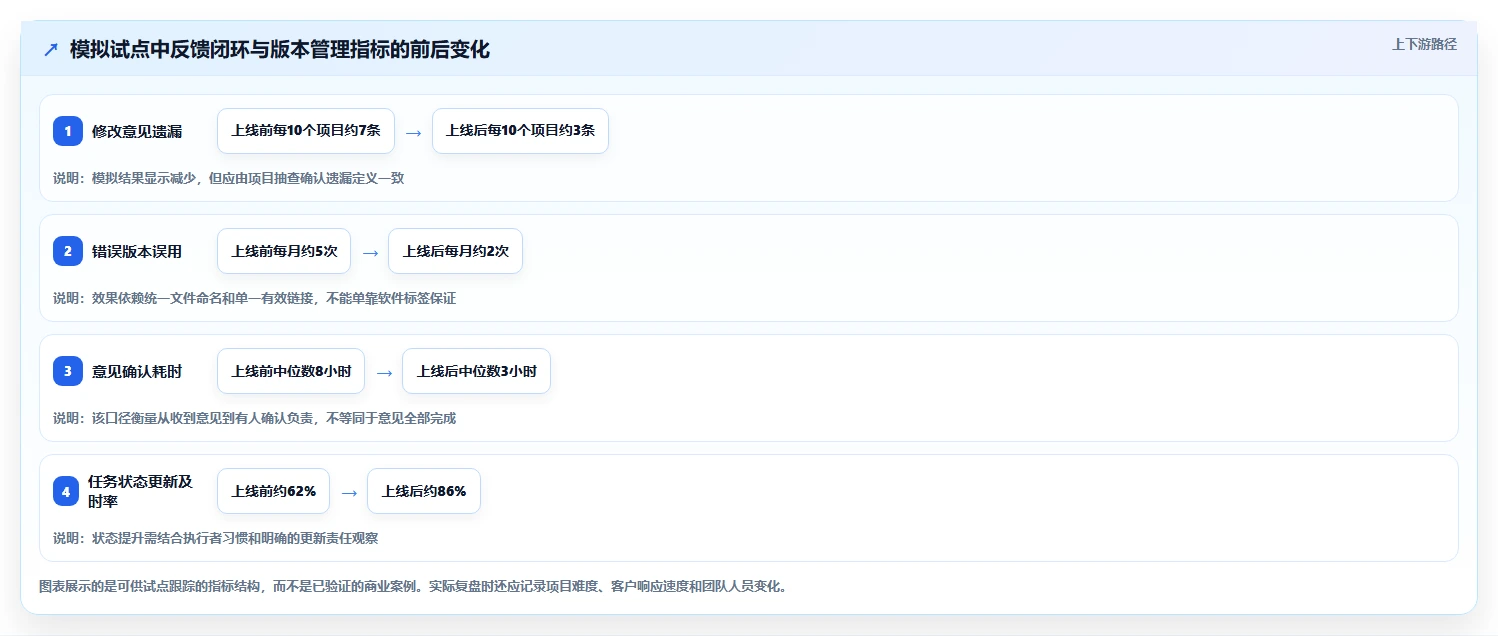This screenshot has width=1498, height=636.
Task: Click the 上下游路径 label in header
Action: pos(1424,44)
